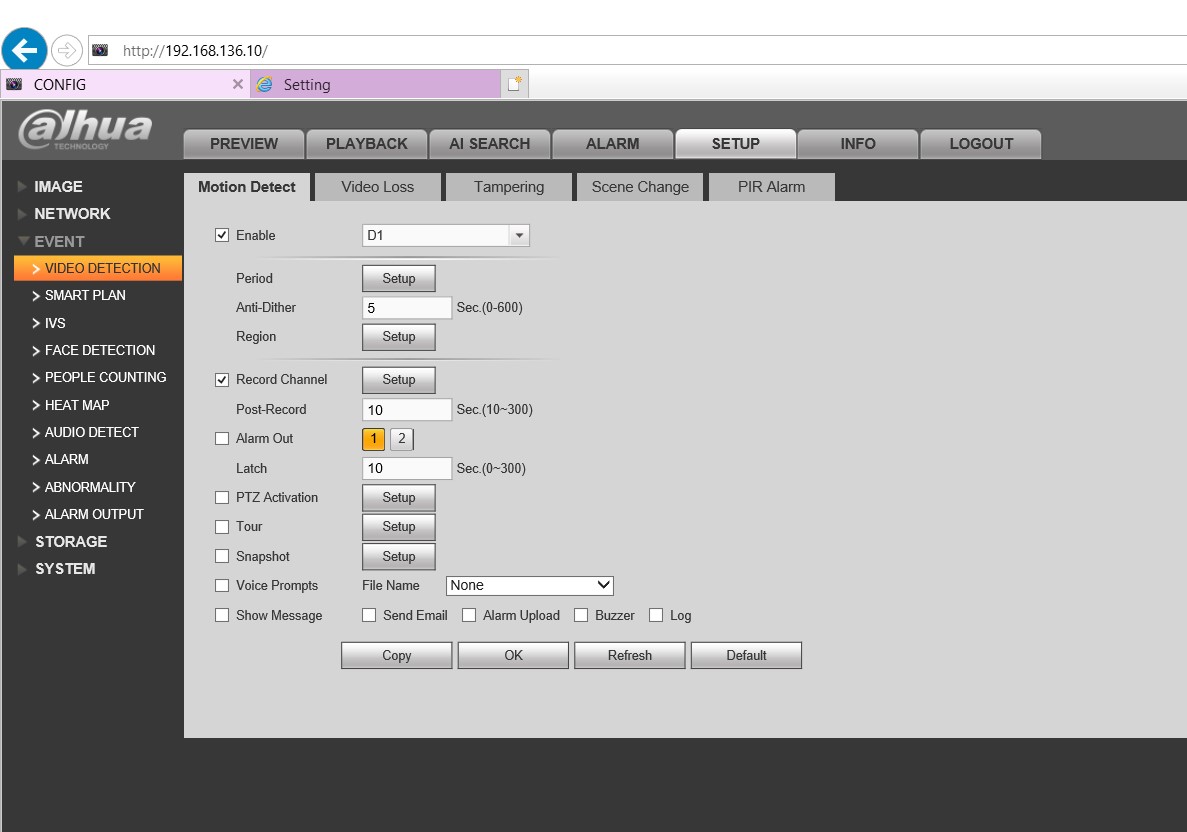Switch to the Tampering tab
1187x832 pixels.
pyautogui.click(x=509, y=187)
